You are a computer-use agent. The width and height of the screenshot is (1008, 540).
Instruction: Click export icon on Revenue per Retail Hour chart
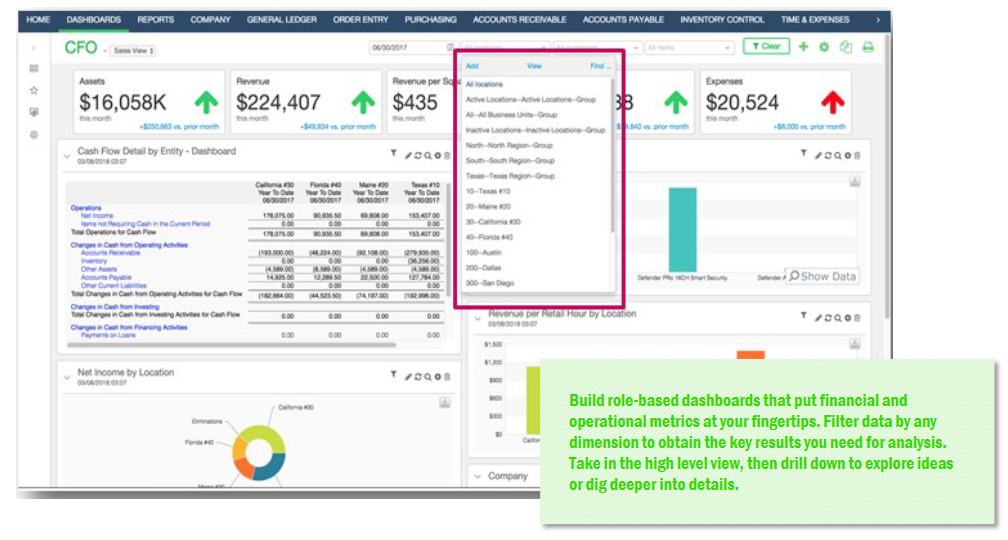coord(854,344)
